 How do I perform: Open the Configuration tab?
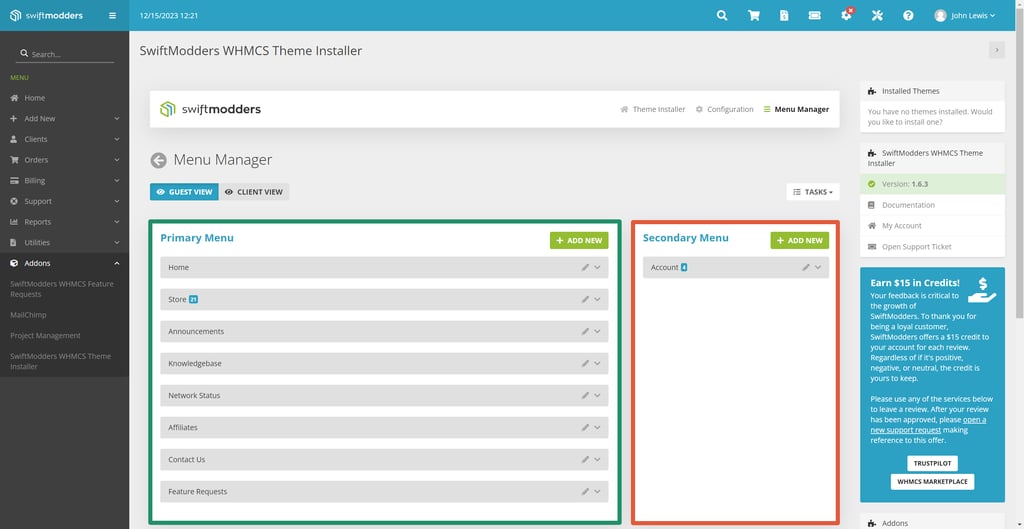tap(724, 109)
